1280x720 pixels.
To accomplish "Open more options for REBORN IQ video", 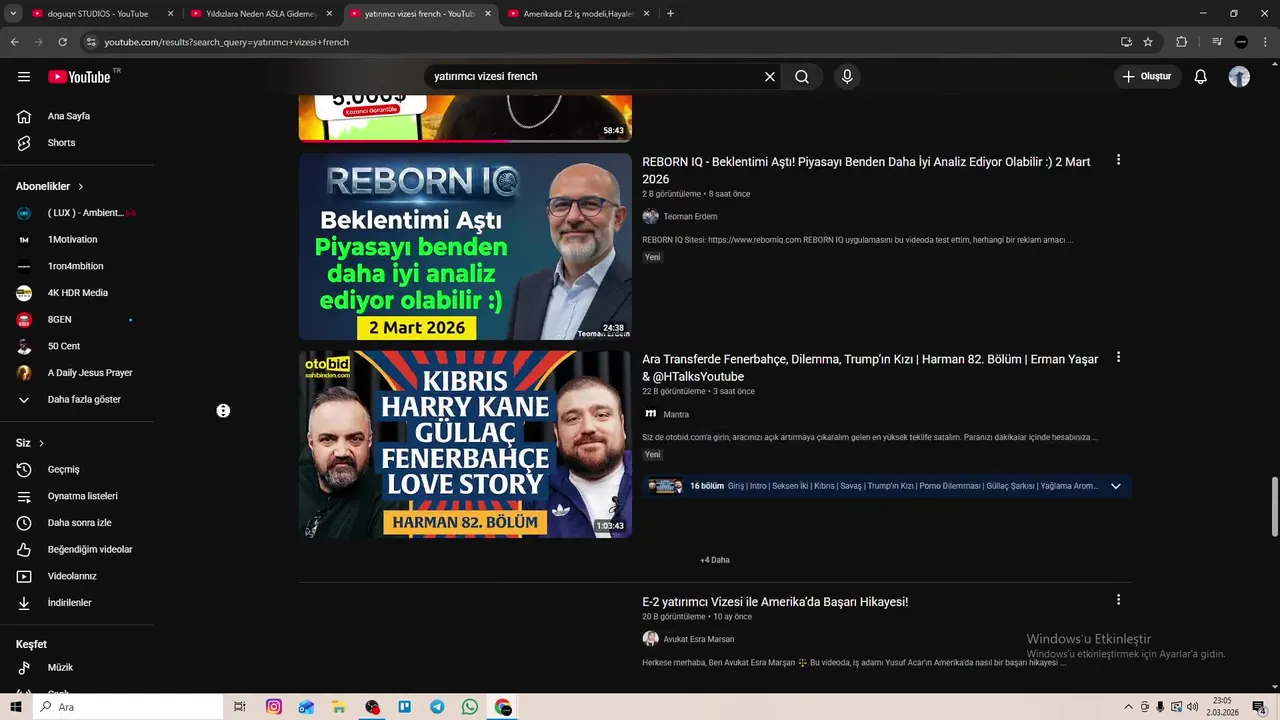I will [1118, 160].
